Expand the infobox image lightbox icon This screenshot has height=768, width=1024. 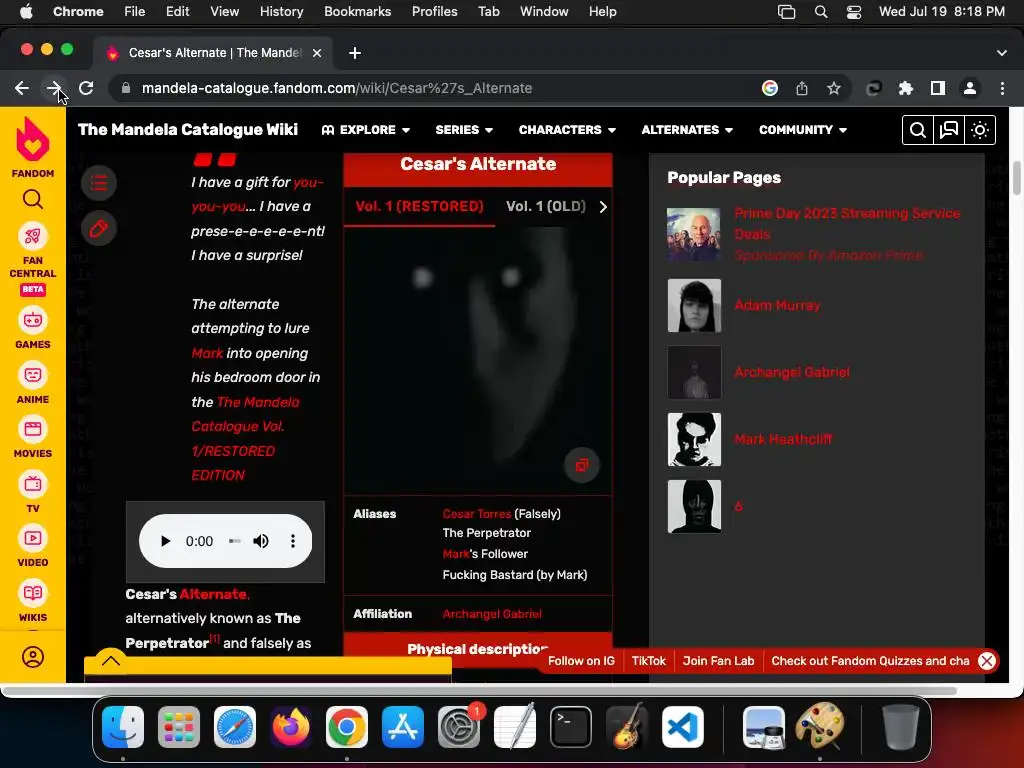(x=582, y=465)
